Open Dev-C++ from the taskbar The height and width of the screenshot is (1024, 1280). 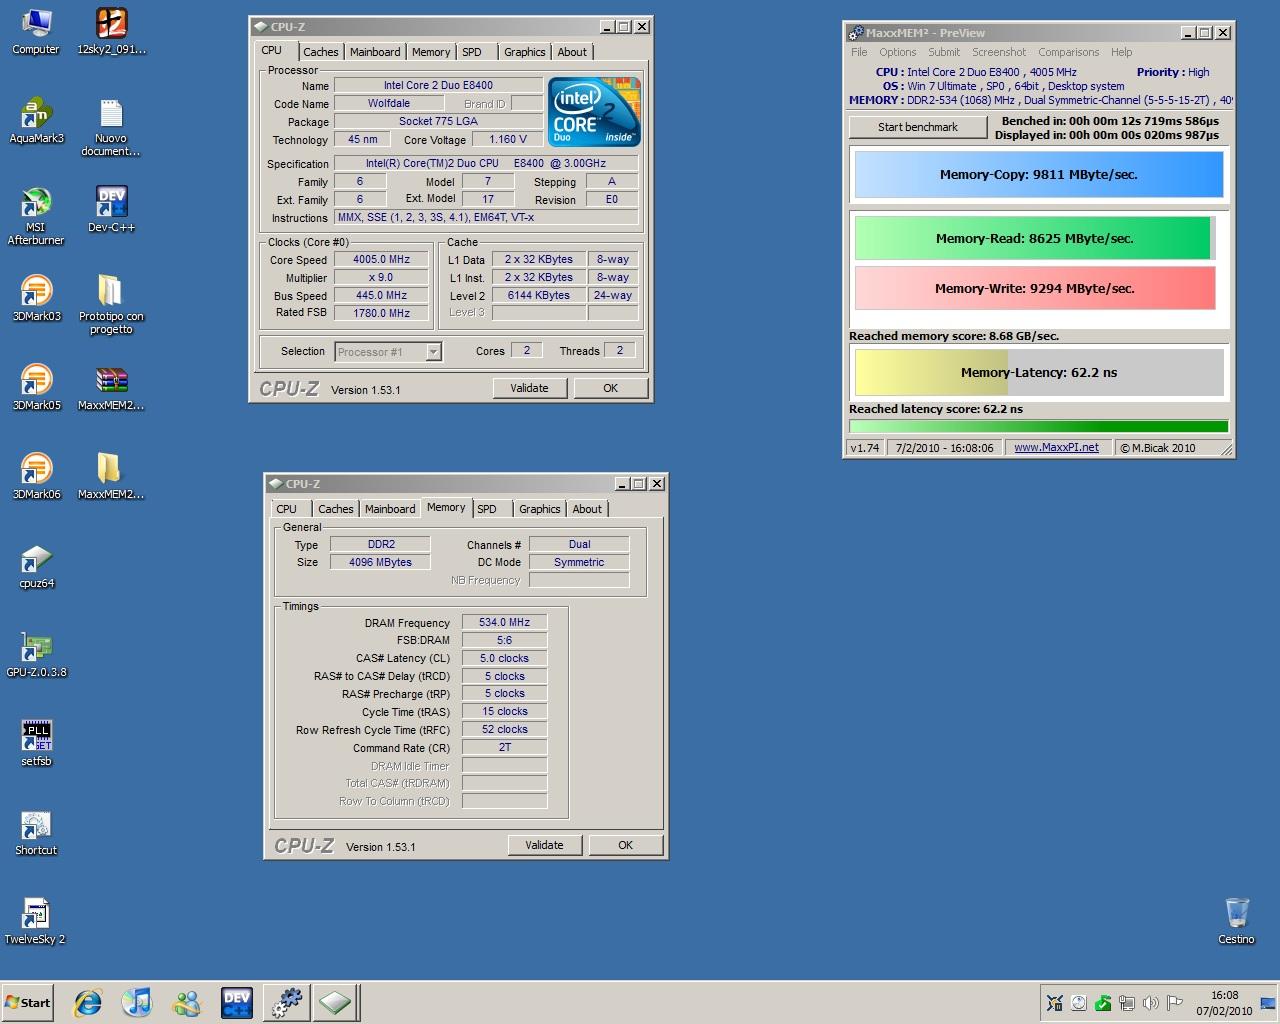[x=237, y=1002]
